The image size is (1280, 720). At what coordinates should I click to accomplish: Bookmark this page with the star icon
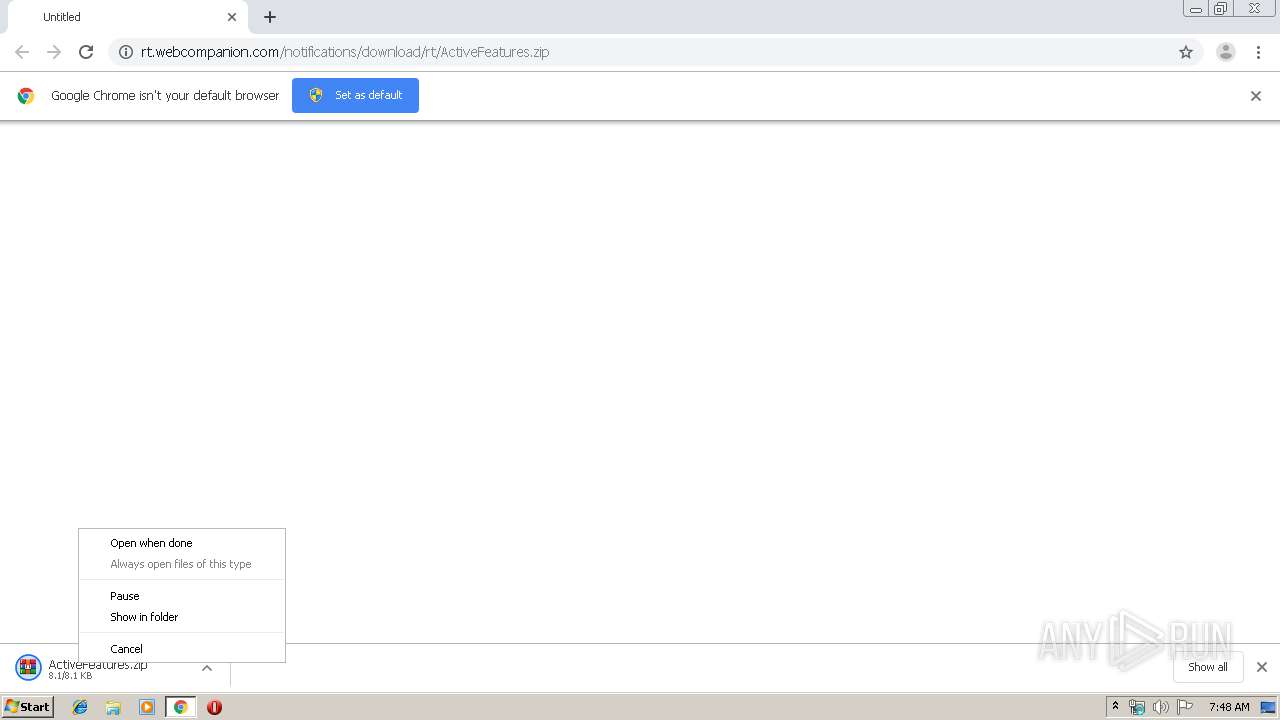[1186, 52]
